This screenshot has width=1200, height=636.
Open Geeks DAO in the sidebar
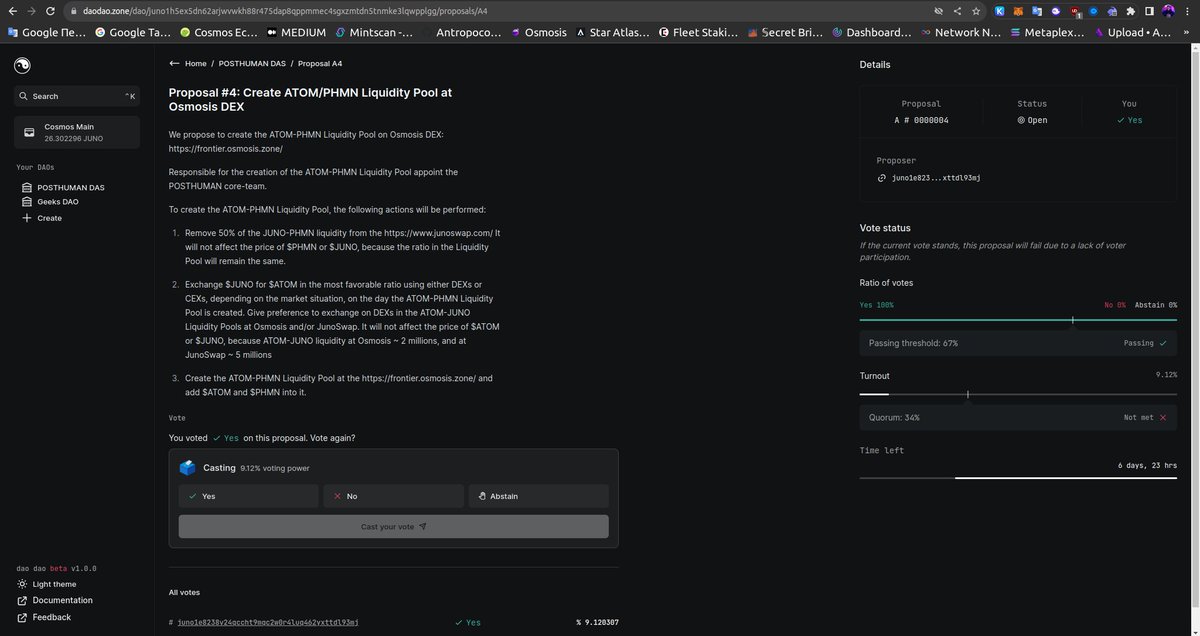coord(58,201)
